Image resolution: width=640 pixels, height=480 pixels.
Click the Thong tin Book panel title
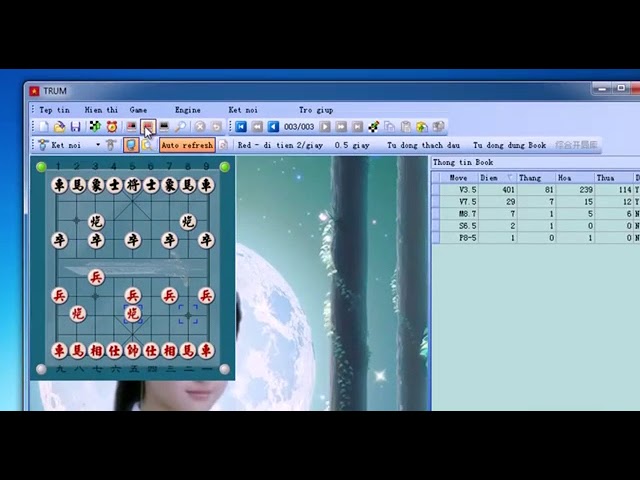[463, 162]
